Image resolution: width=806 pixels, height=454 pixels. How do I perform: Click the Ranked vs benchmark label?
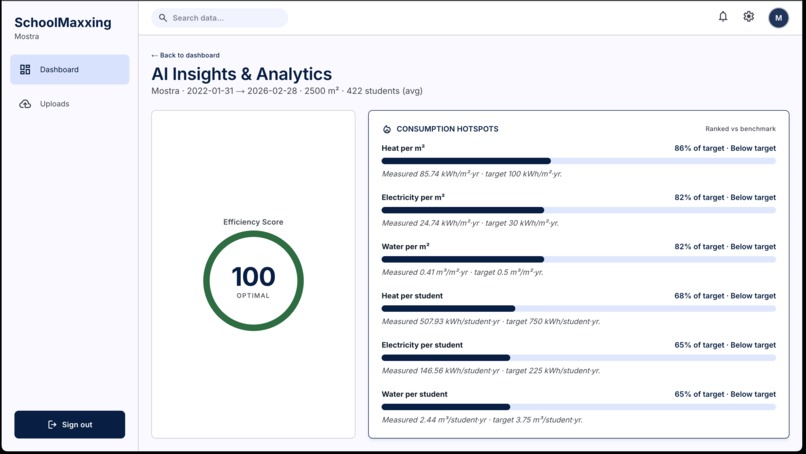pyautogui.click(x=740, y=129)
